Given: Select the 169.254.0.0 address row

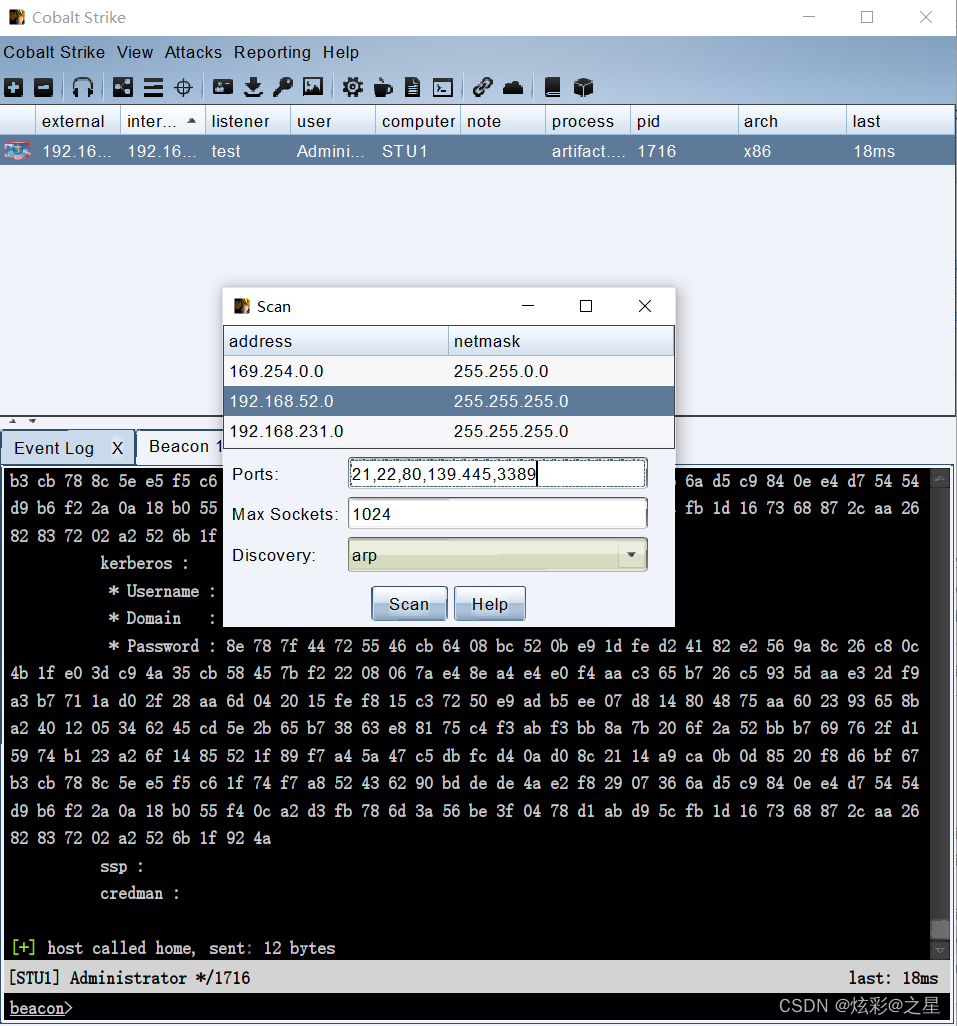Looking at the screenshot, I should click(x=449, y=371).
